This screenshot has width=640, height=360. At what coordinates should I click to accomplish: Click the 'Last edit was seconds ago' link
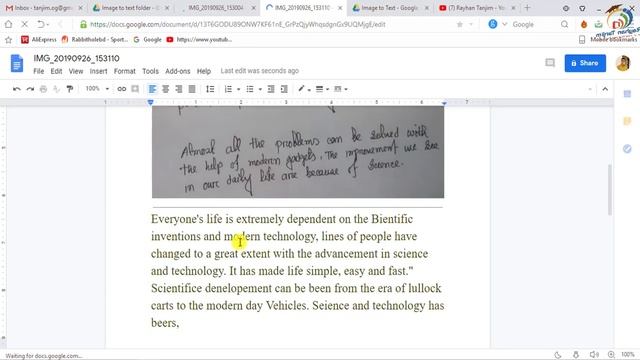click(x=260, y=71)
